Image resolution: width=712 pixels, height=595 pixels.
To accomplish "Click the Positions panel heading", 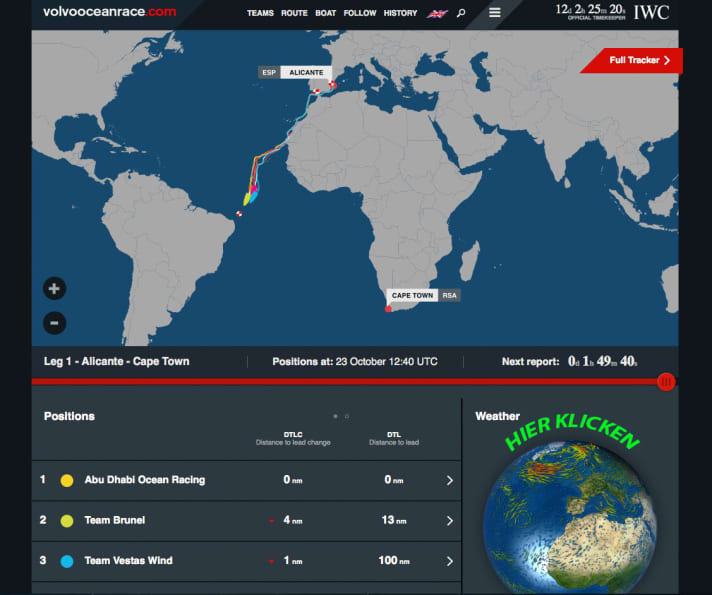I will pos(69,416).
